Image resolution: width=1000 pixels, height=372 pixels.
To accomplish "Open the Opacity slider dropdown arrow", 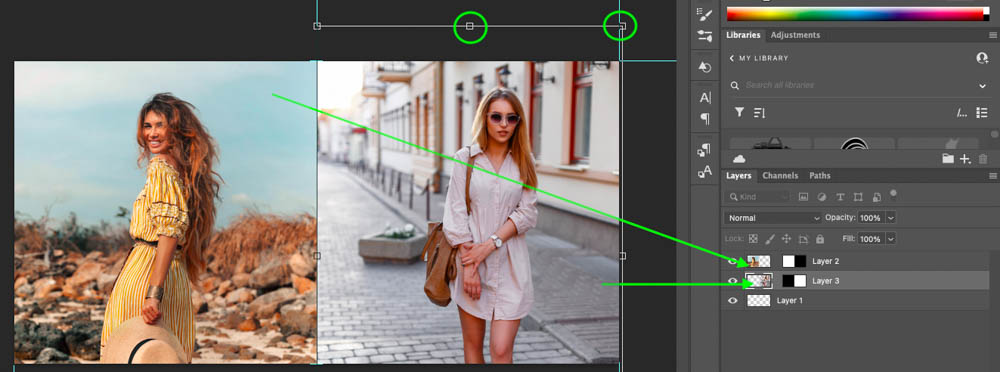I will point(890,218).
